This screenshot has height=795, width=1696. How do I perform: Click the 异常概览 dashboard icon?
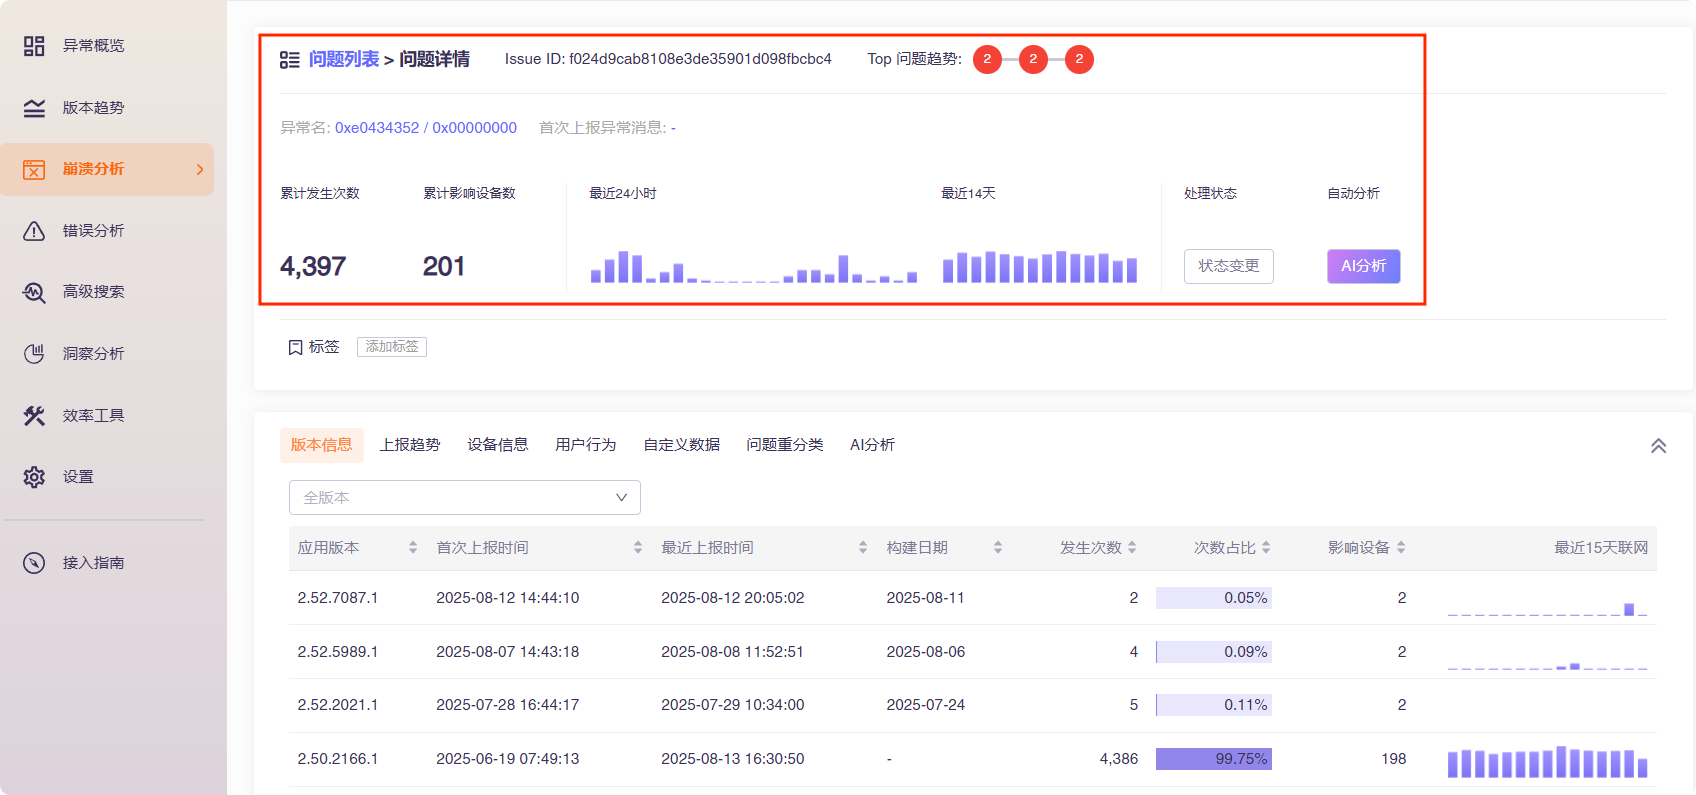(x=34, y=46)
